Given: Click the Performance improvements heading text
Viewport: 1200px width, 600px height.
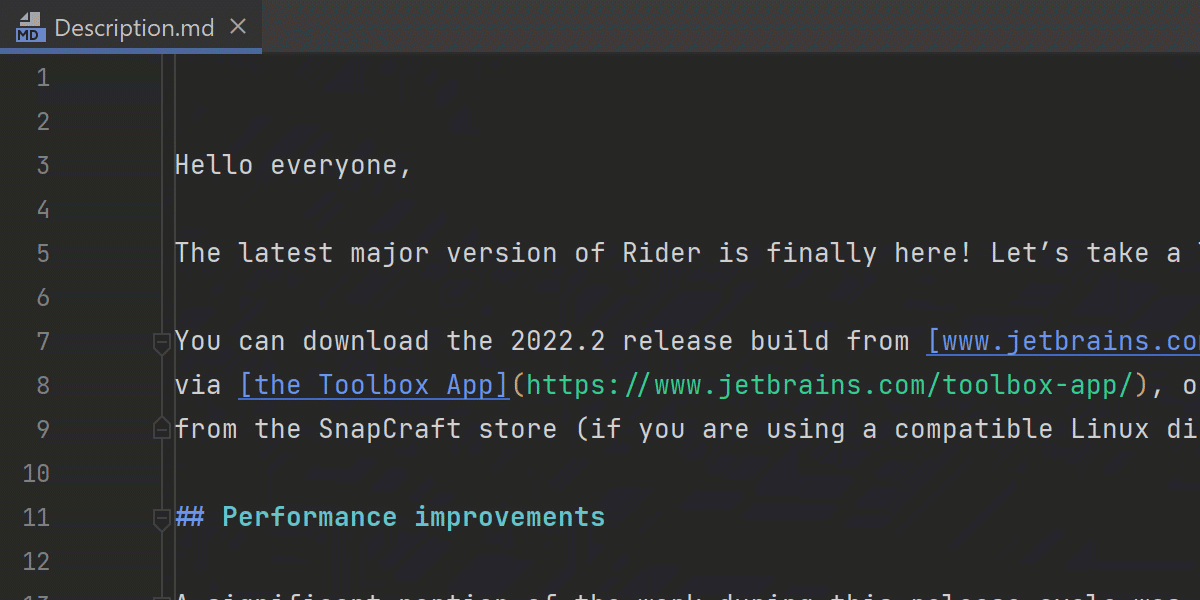Looking at the screenshot, I should (x=413, y=517).
